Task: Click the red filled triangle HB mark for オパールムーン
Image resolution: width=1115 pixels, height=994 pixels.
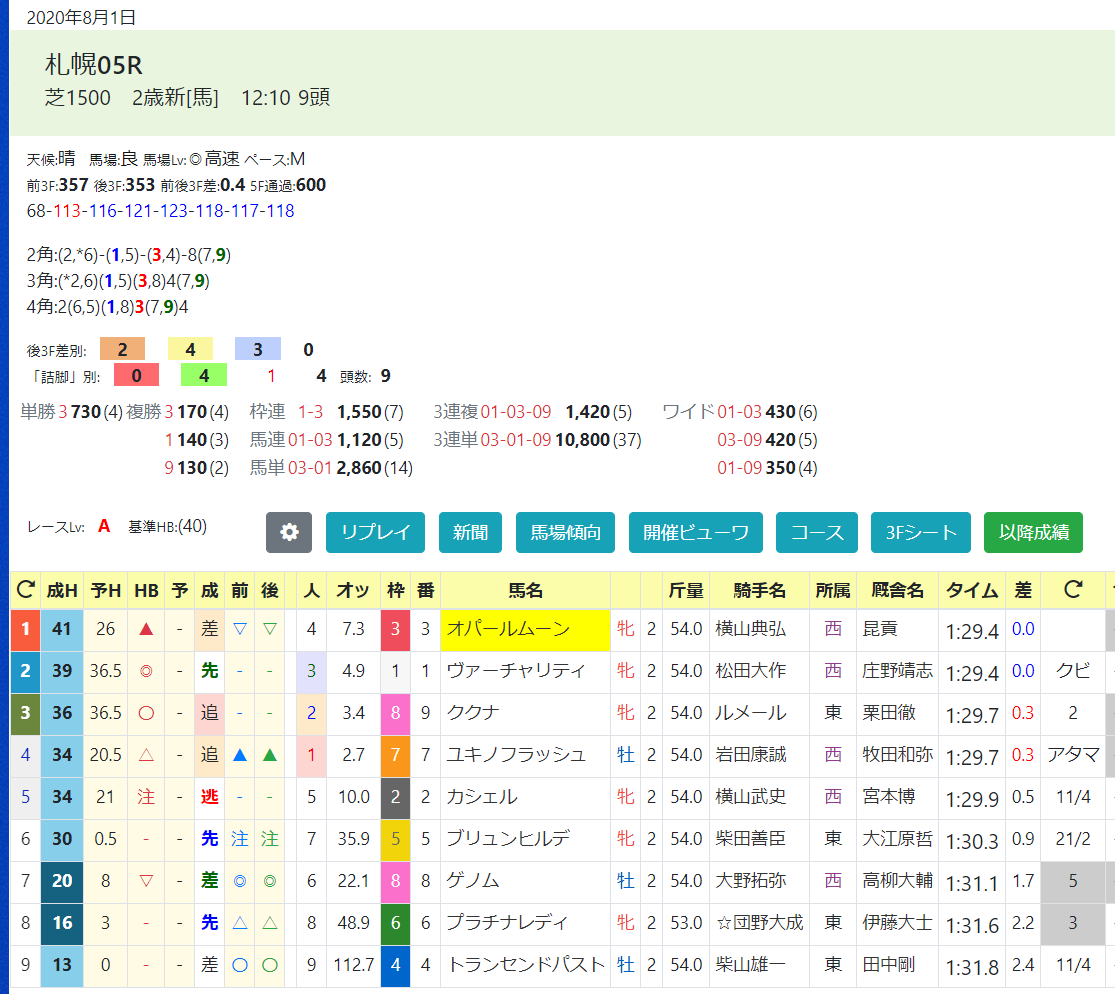Action: click(x=146, y=629)
